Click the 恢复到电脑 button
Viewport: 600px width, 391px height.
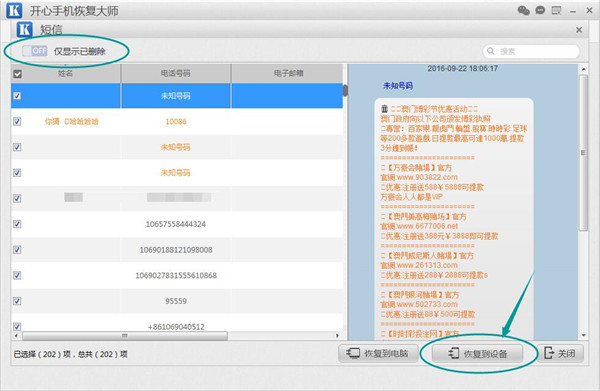(x=377, y=354)
